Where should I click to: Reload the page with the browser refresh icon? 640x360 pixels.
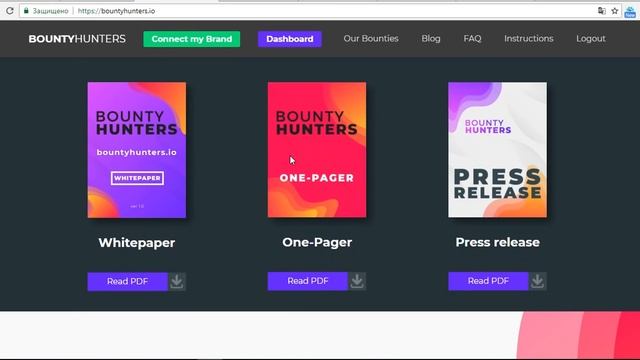coord(10,11)
